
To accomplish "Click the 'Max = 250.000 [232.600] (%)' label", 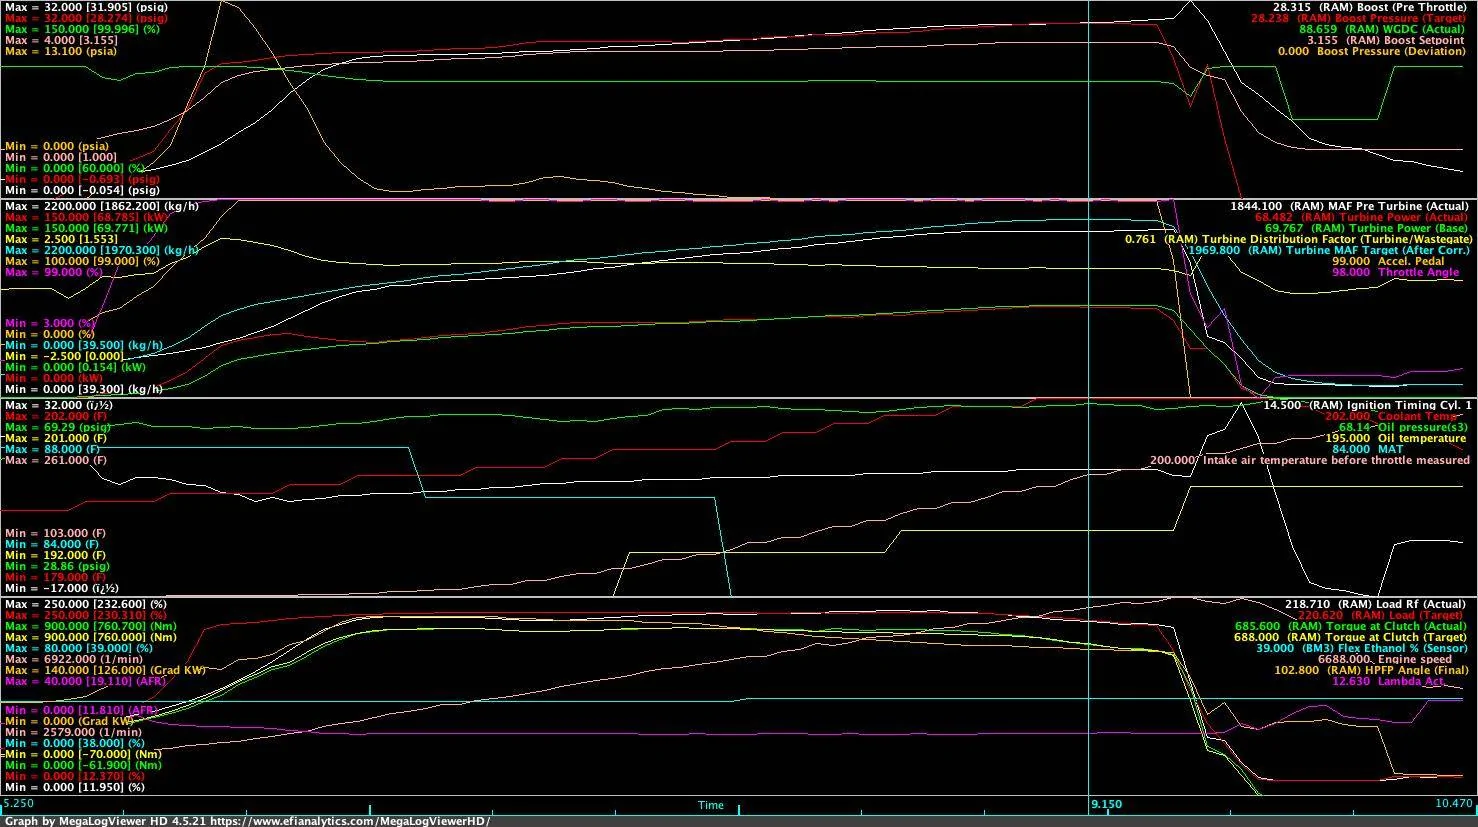I will 86,604.
